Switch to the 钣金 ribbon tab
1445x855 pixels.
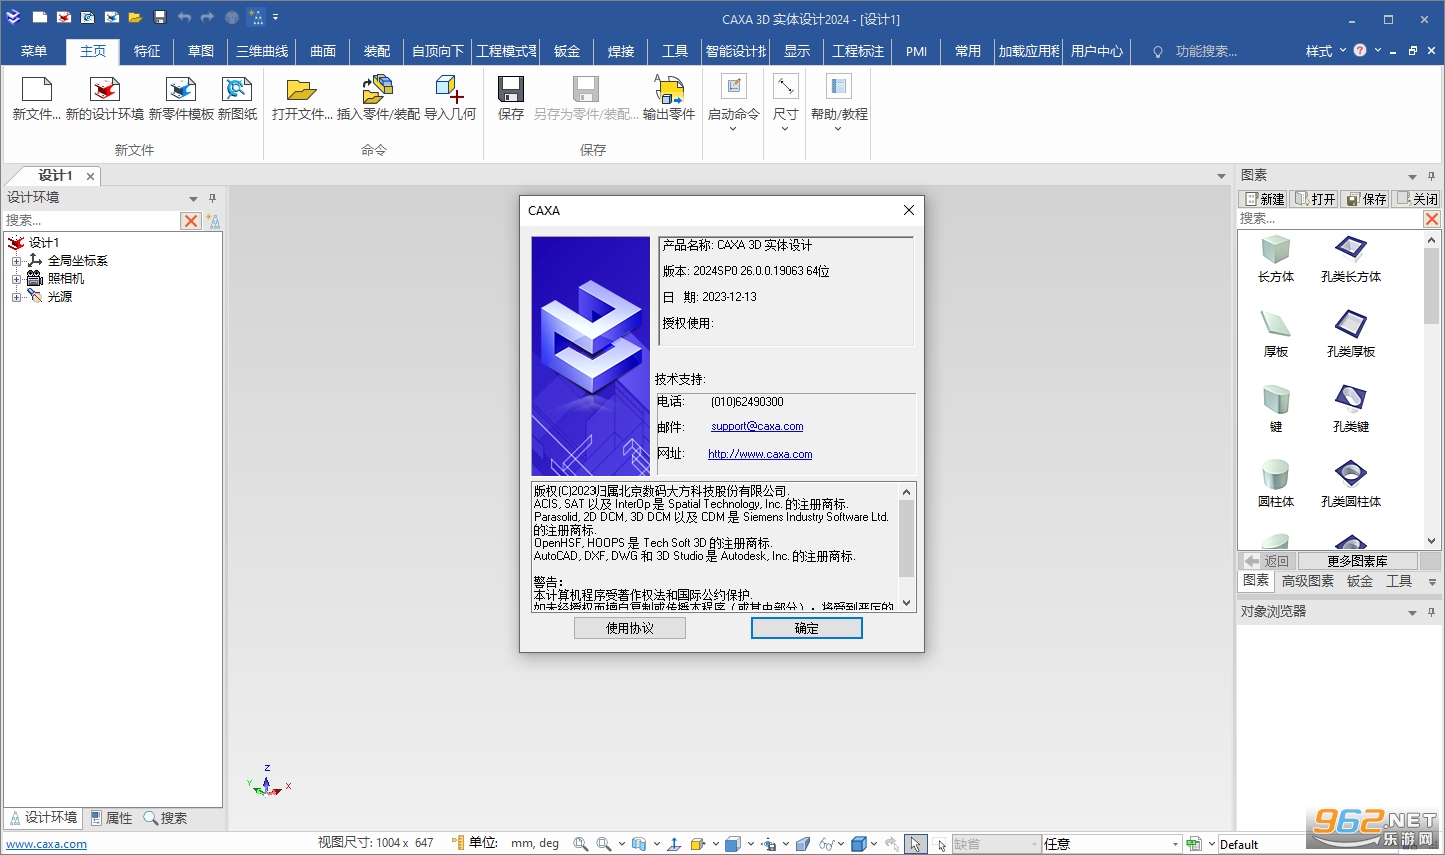[x=567, y=51]
